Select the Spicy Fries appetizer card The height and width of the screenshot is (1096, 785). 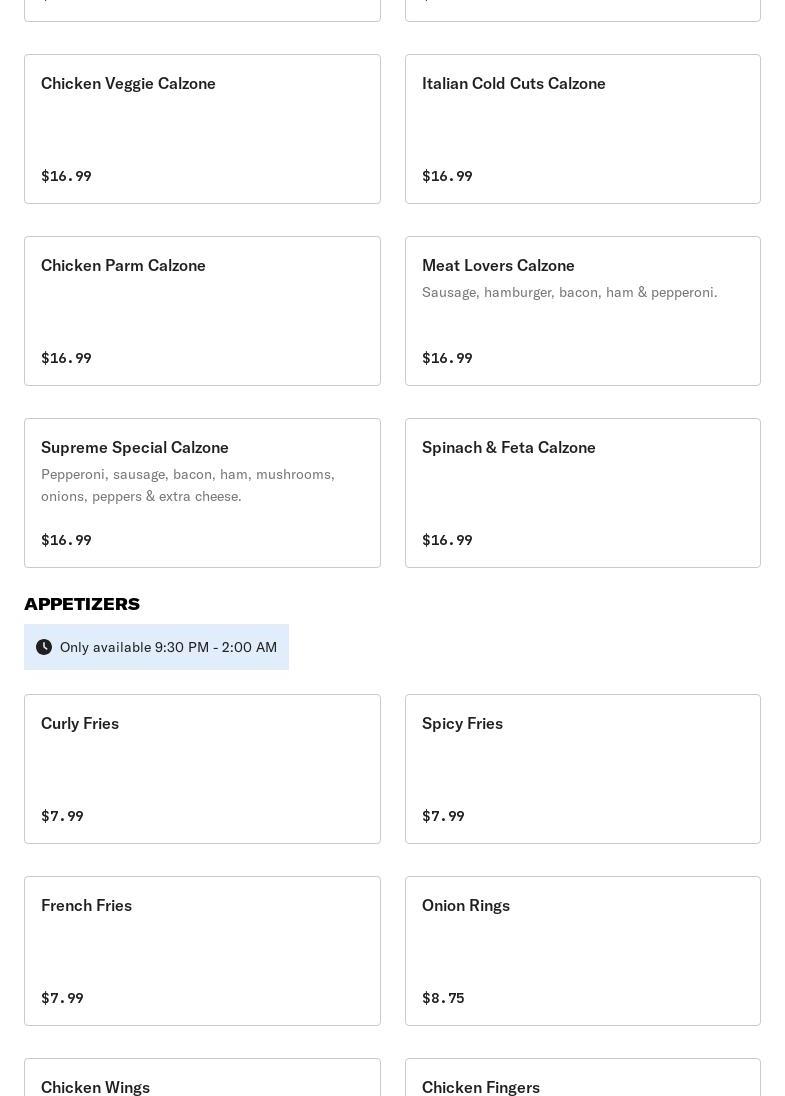[x=582, y=769]
